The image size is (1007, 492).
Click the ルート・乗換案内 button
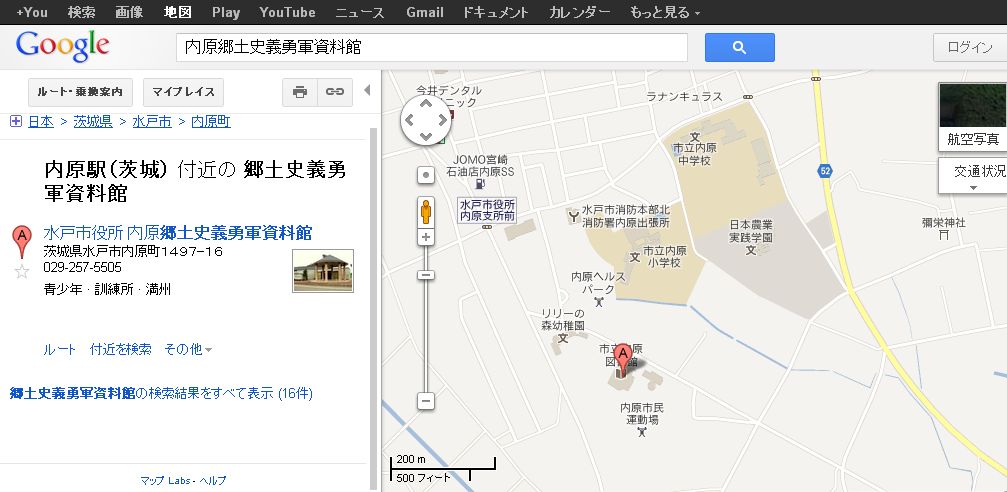(x=80, y=92)
